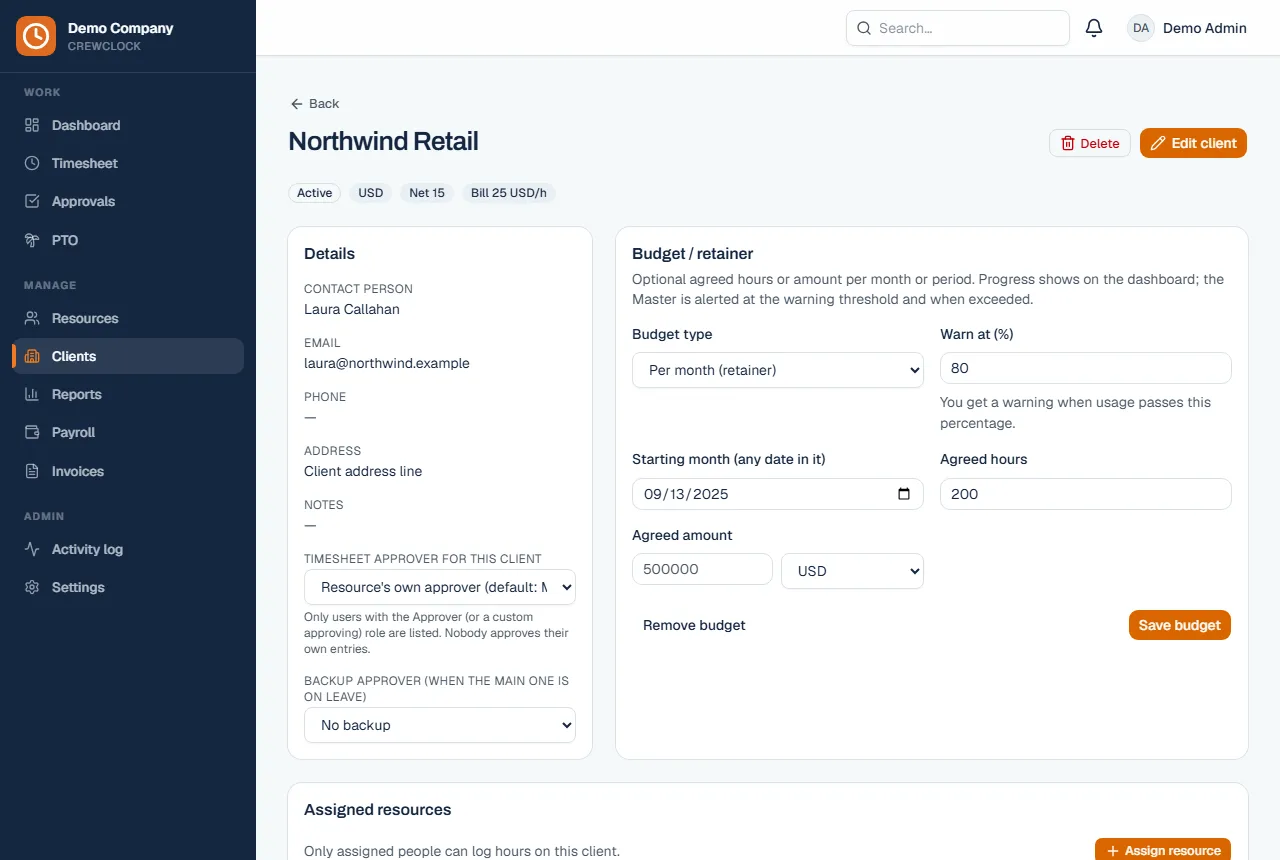Click the Approvals checkmark icon

click(x=32, y=201)
